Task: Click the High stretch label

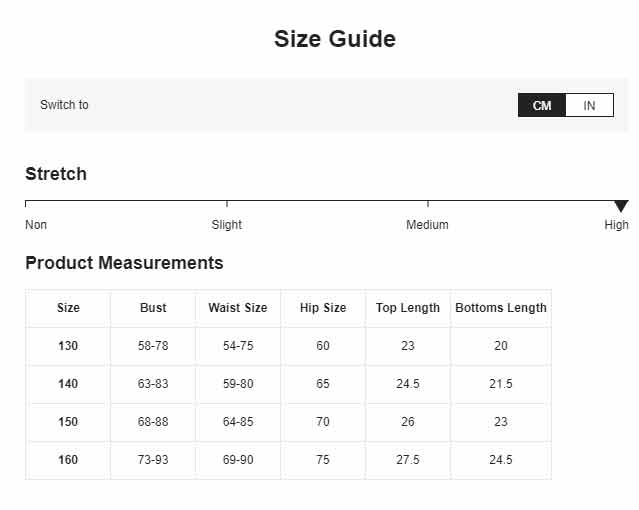Action: point(616,225)
